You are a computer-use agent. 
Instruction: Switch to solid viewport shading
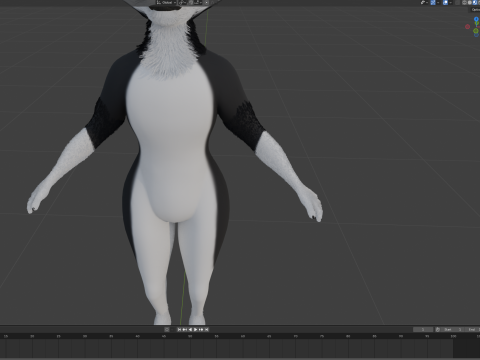(470, 2)
